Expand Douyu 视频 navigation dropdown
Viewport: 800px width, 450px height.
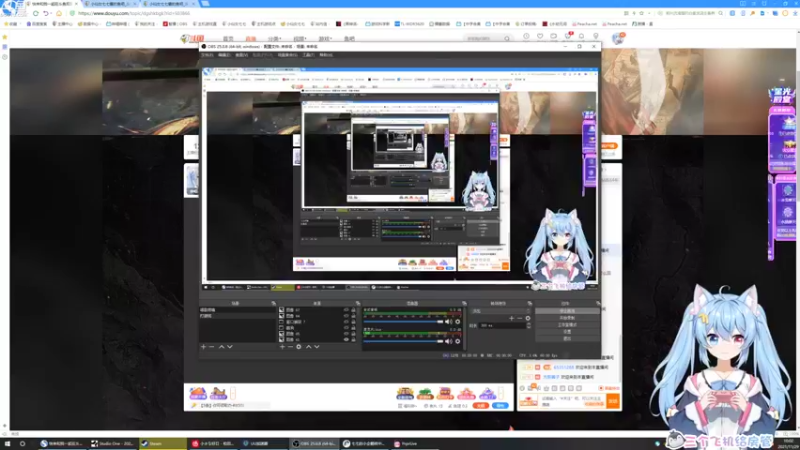(x=299, y=39)
